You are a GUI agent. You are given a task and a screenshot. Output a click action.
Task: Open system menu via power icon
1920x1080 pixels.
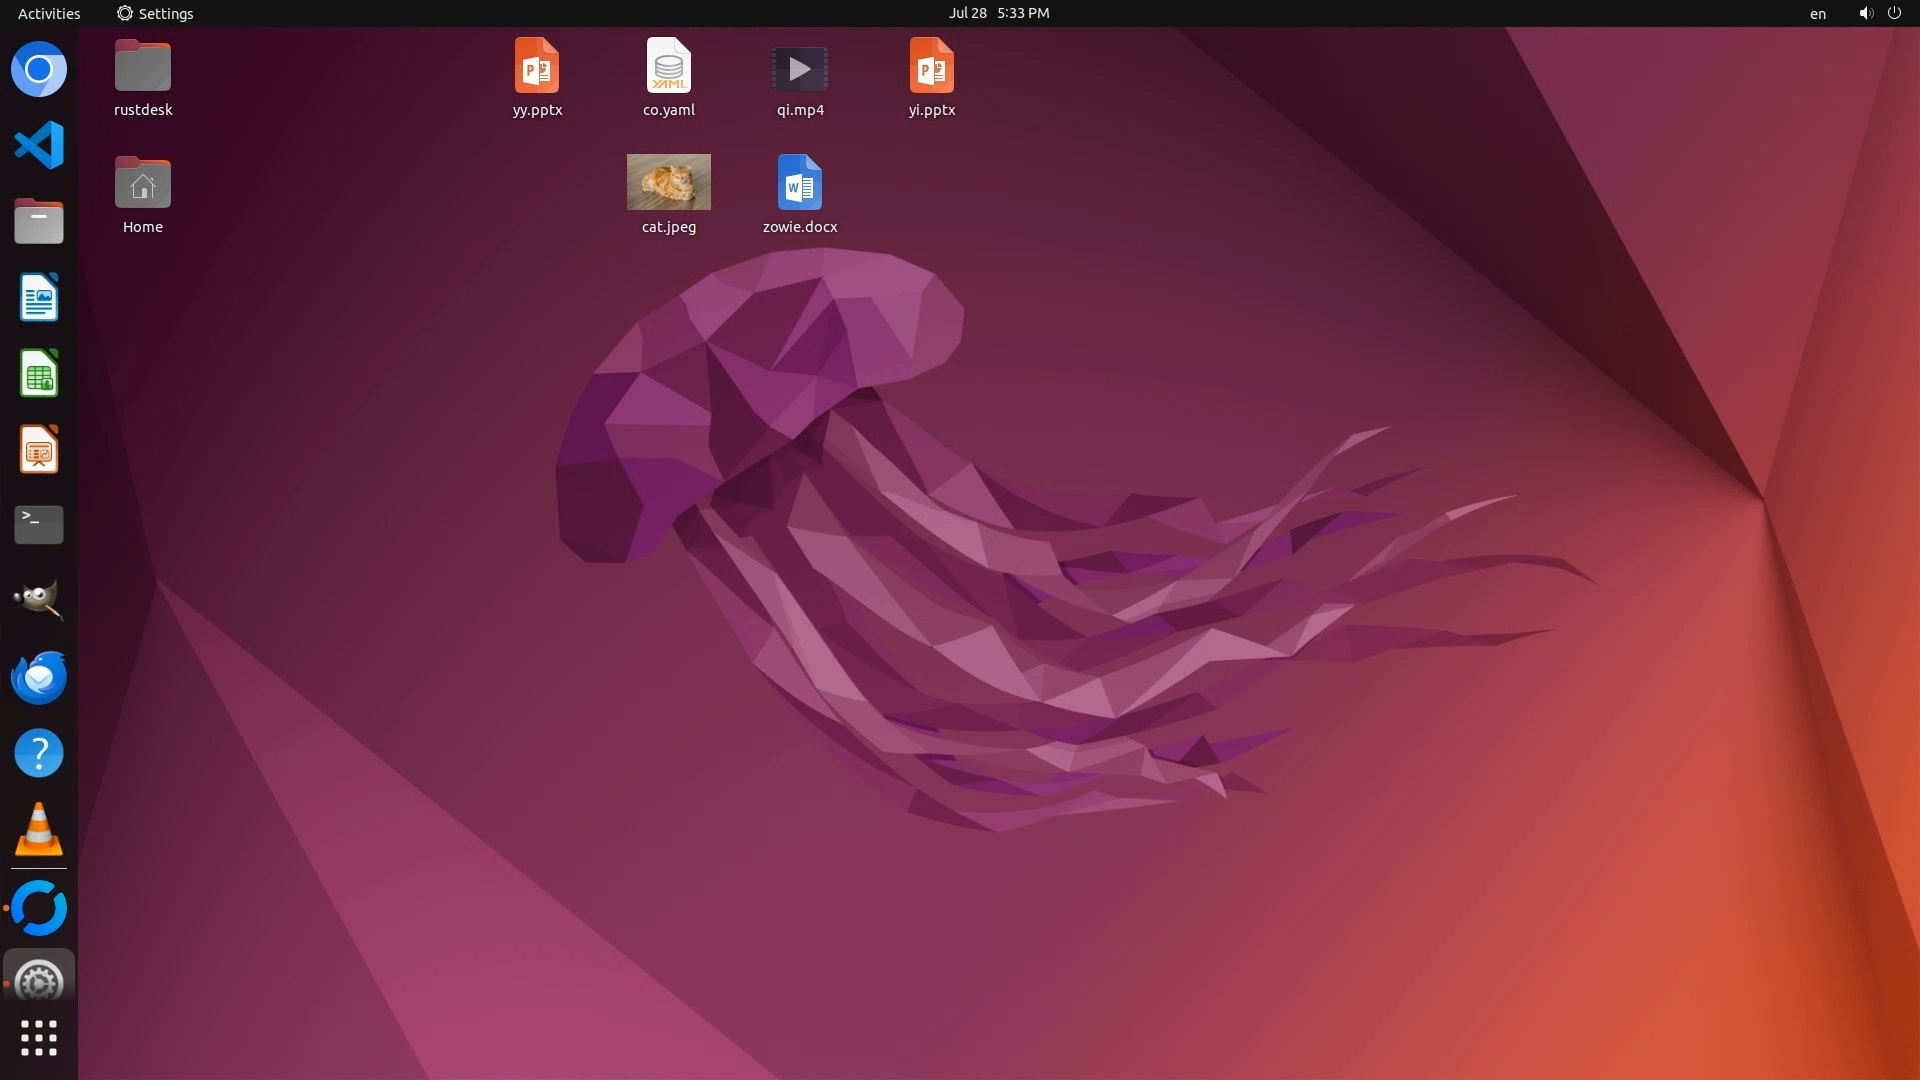(x=1894, y=13)
